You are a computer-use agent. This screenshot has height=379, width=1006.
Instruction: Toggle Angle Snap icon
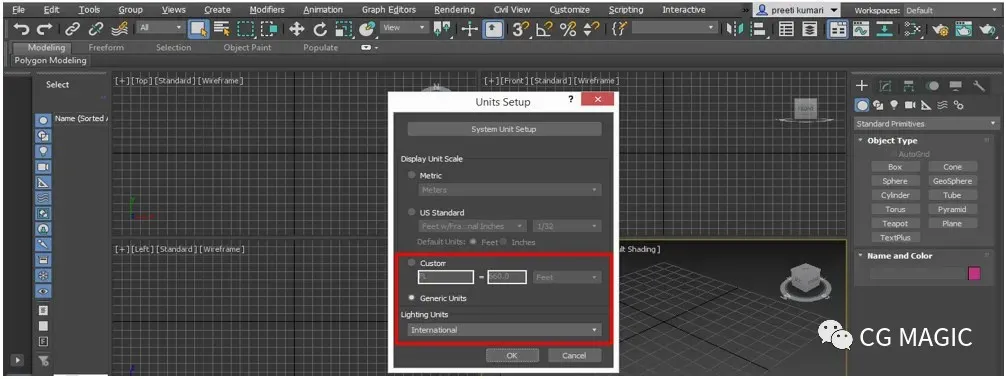[x=544, y=29]
